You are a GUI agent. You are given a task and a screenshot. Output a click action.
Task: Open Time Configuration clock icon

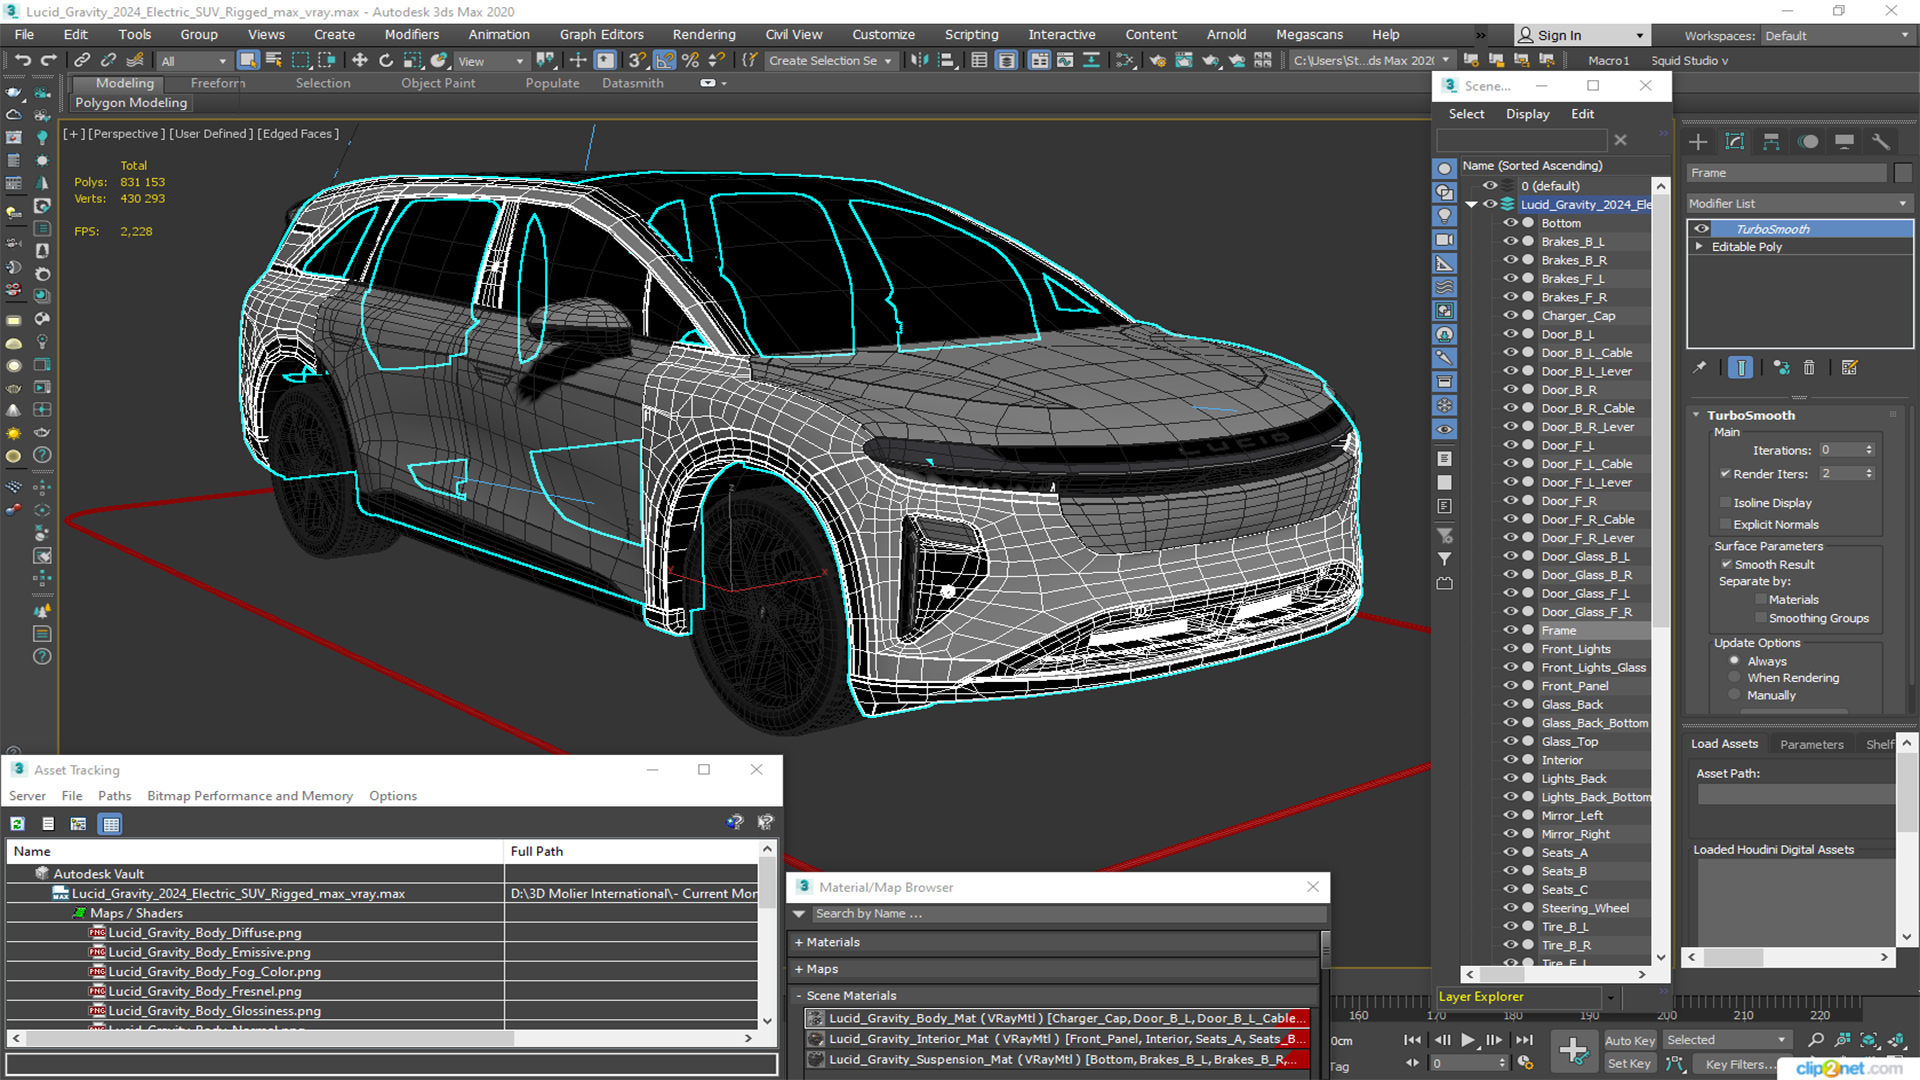pos(1525,1063)
